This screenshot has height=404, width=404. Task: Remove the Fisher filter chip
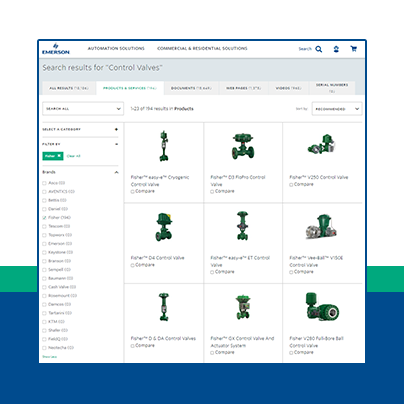pos(59,156)
